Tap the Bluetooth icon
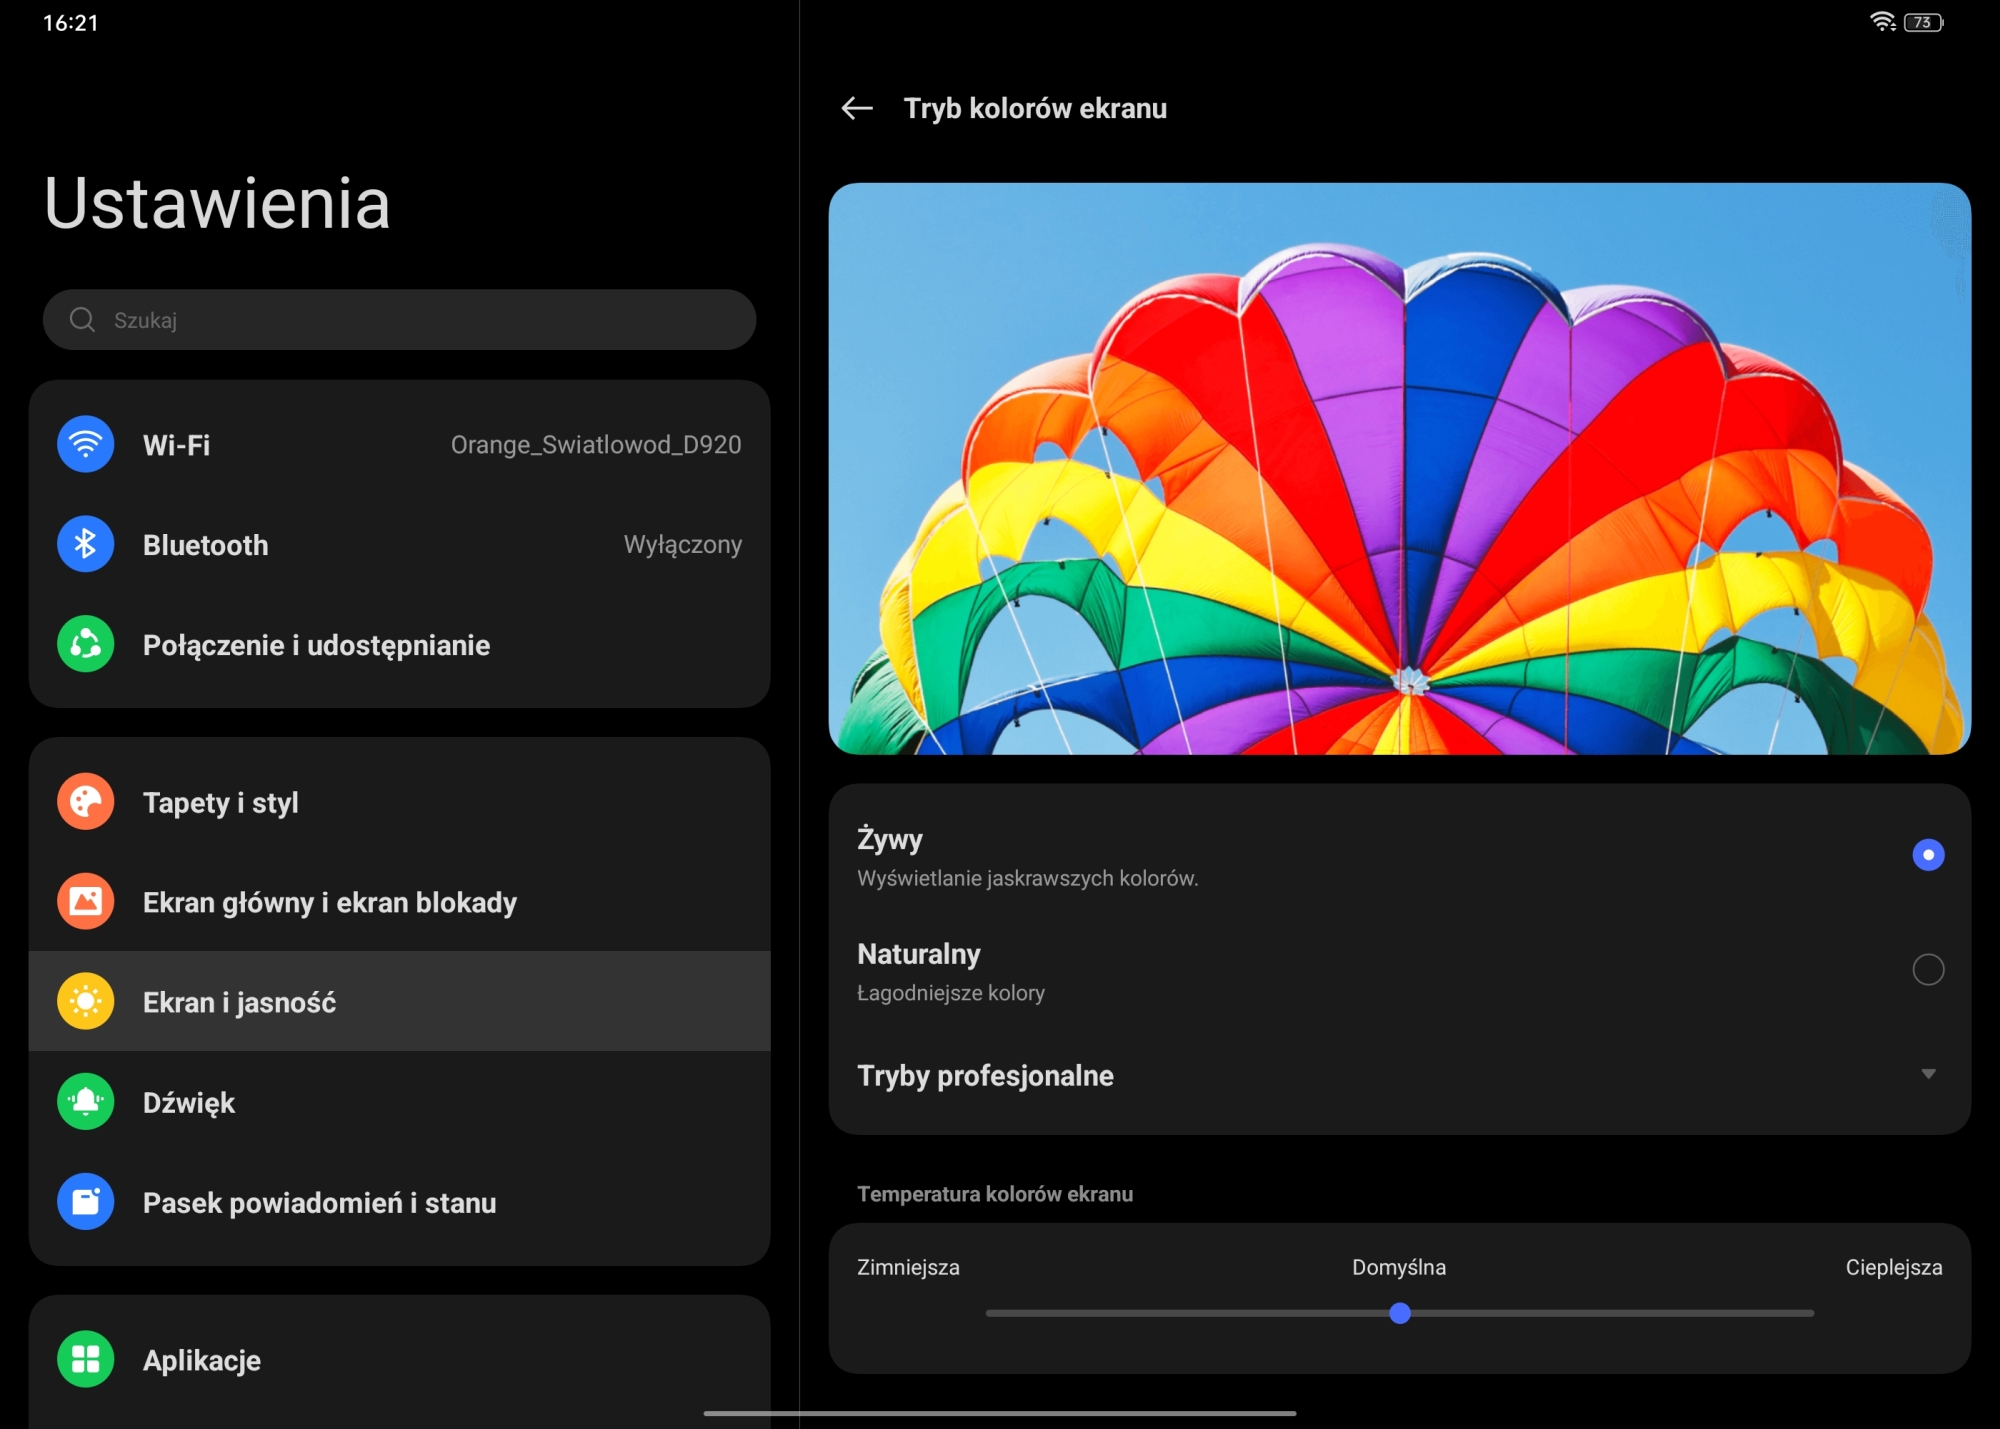Screen dimensions: 2000x1429 coord(86,544)
